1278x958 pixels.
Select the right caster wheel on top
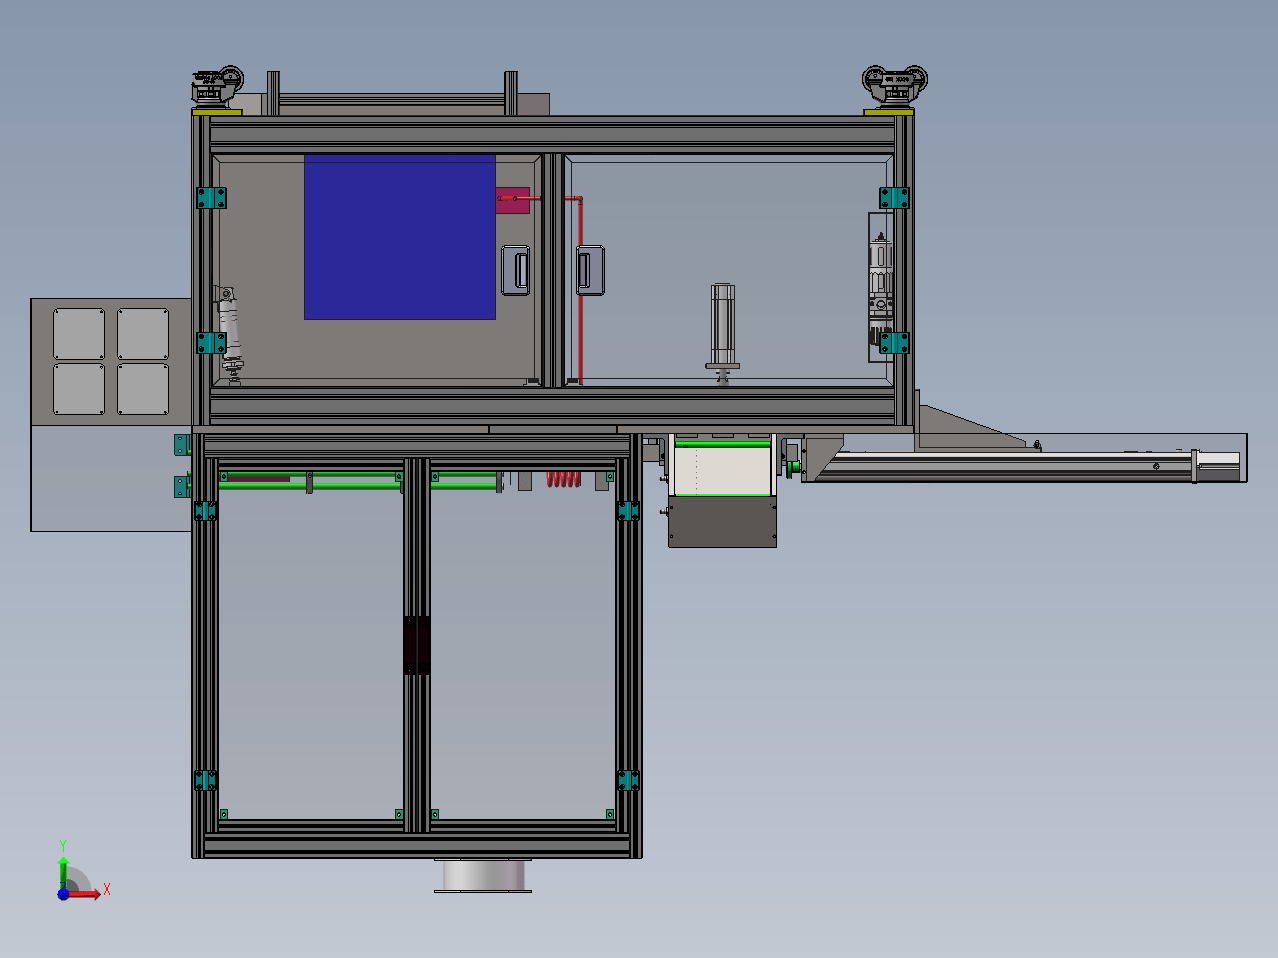pos(895,85)
